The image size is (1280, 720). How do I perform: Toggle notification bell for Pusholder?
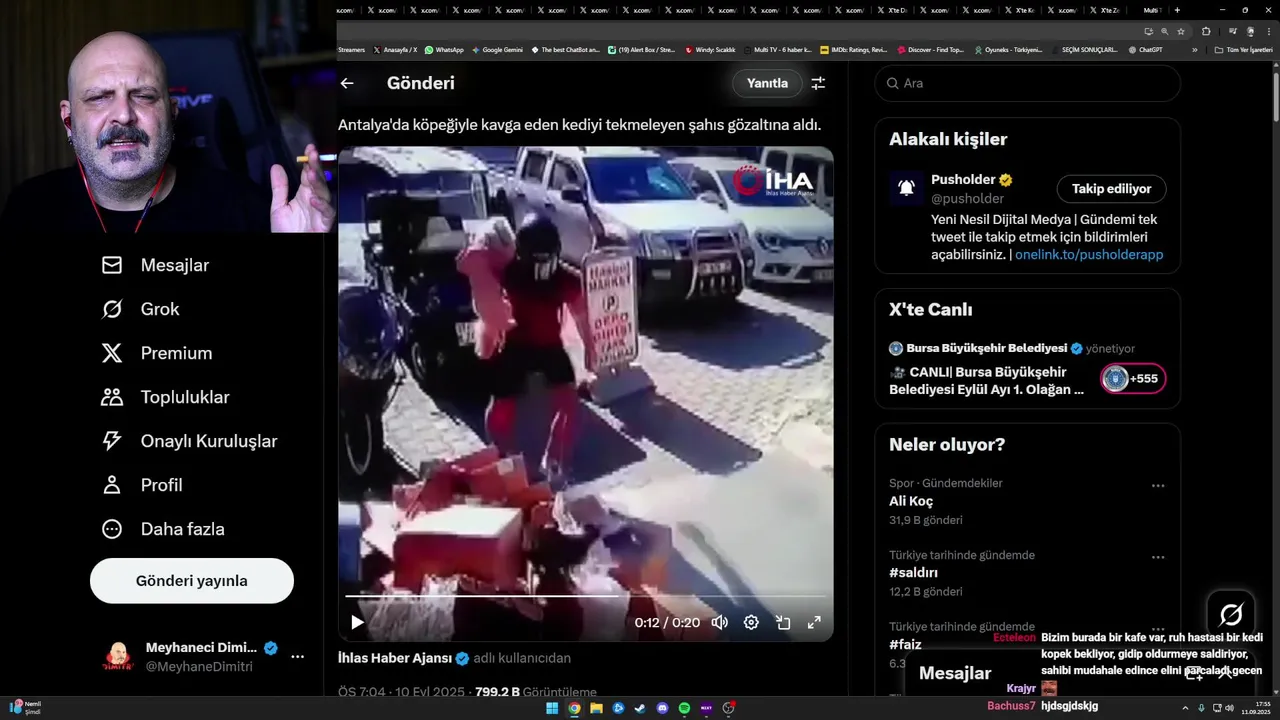[906, 188]
